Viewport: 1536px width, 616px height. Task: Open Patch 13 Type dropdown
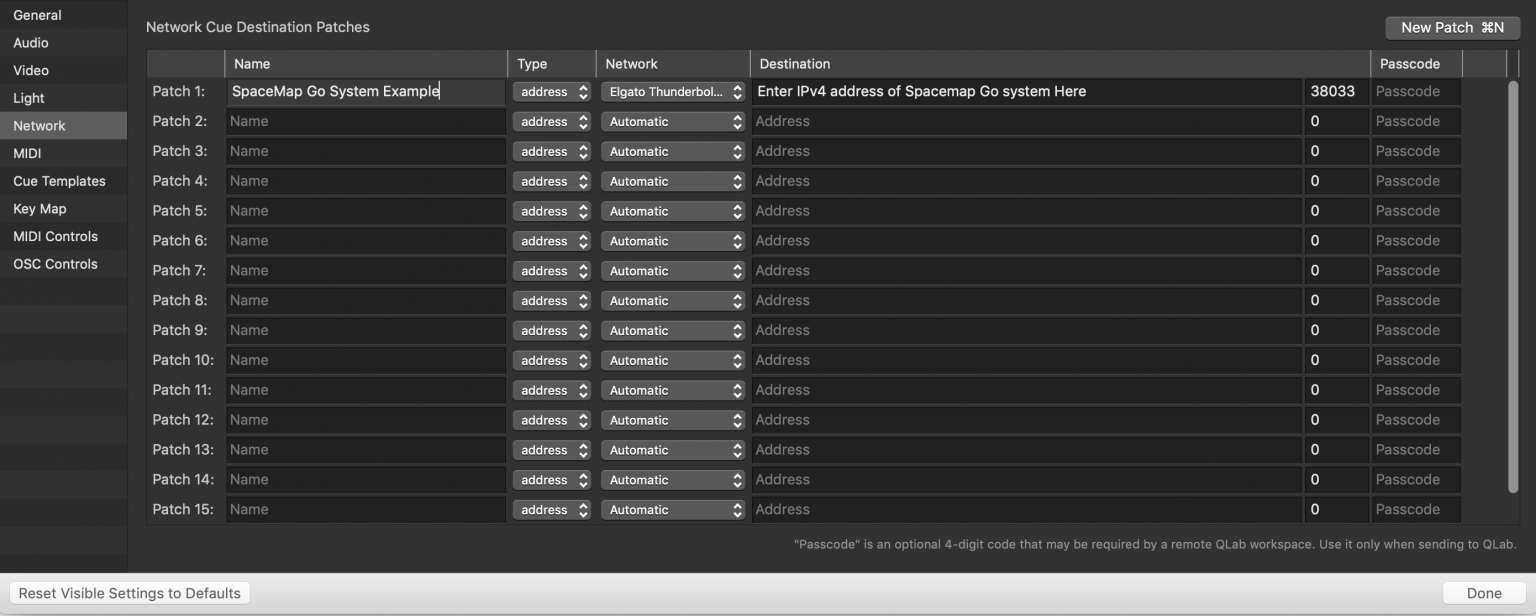point(552,450)
